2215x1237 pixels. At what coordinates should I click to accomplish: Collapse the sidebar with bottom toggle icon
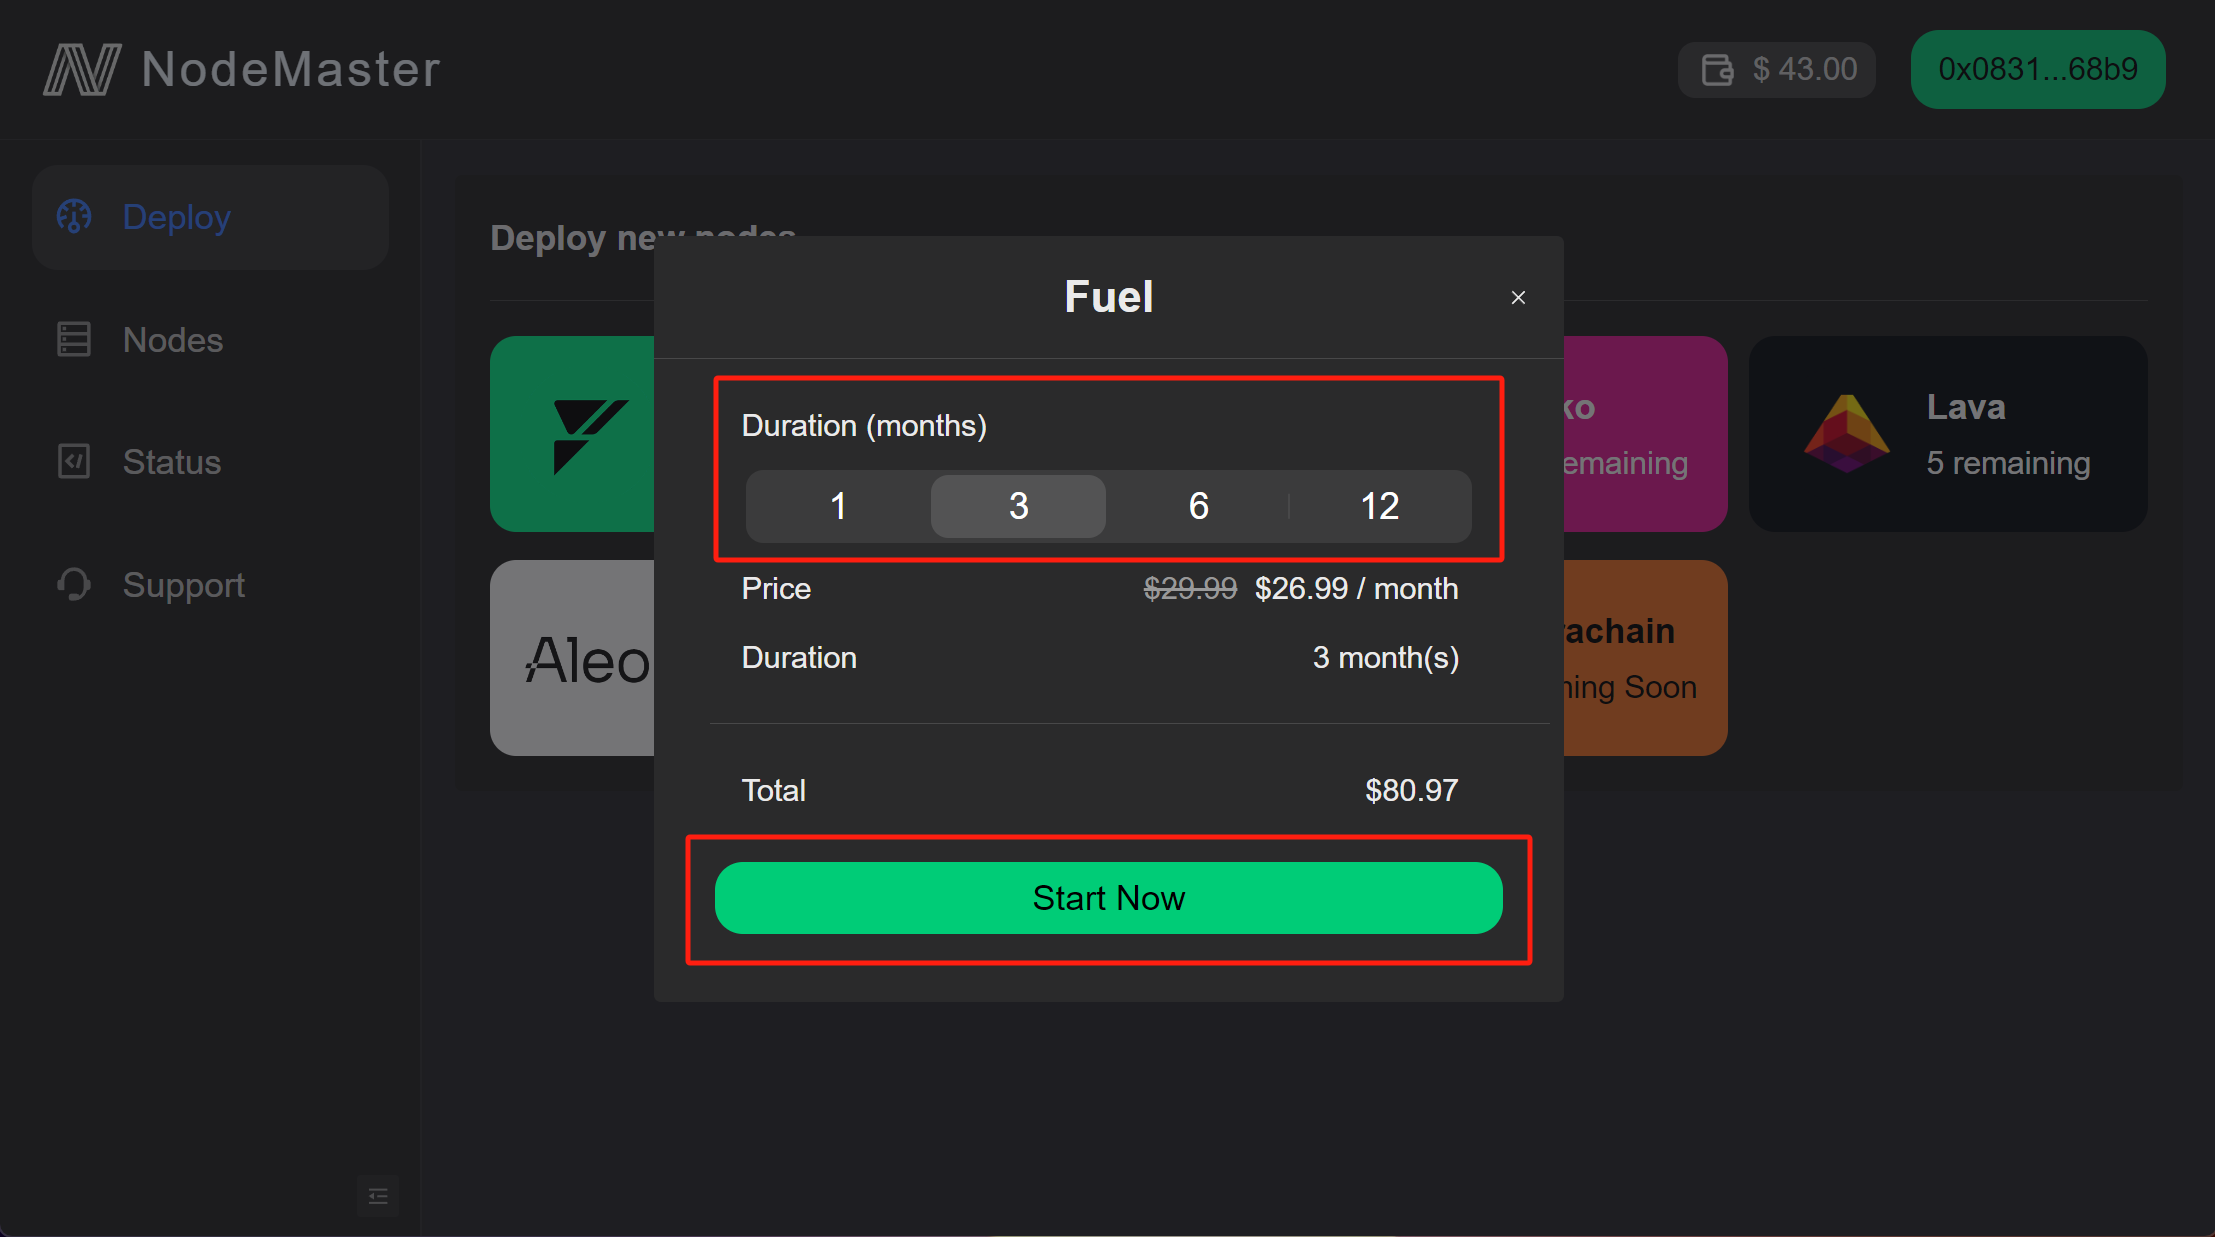click(378, 1196)
